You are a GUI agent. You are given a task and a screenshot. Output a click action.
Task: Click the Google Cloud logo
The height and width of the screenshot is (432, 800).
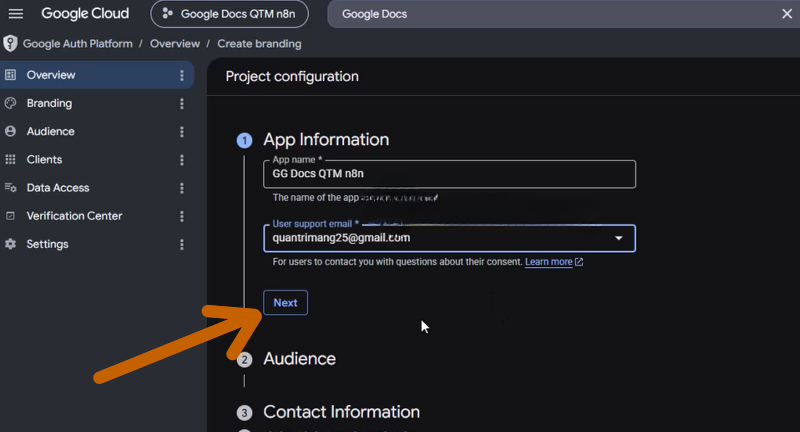(85, 14)
